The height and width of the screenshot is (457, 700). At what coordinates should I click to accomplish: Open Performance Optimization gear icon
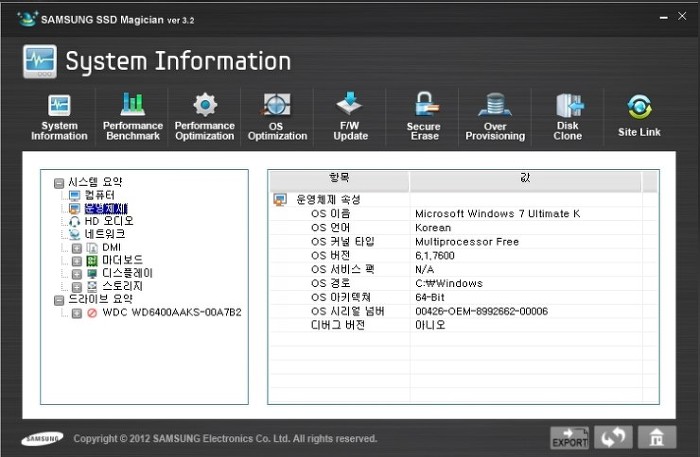pyautogui.click(x=205, y=105)
